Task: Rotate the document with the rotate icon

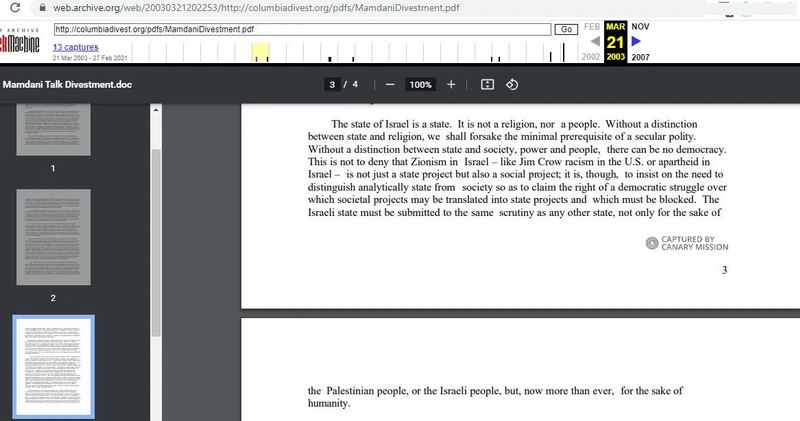Action: tap(512, 85)
